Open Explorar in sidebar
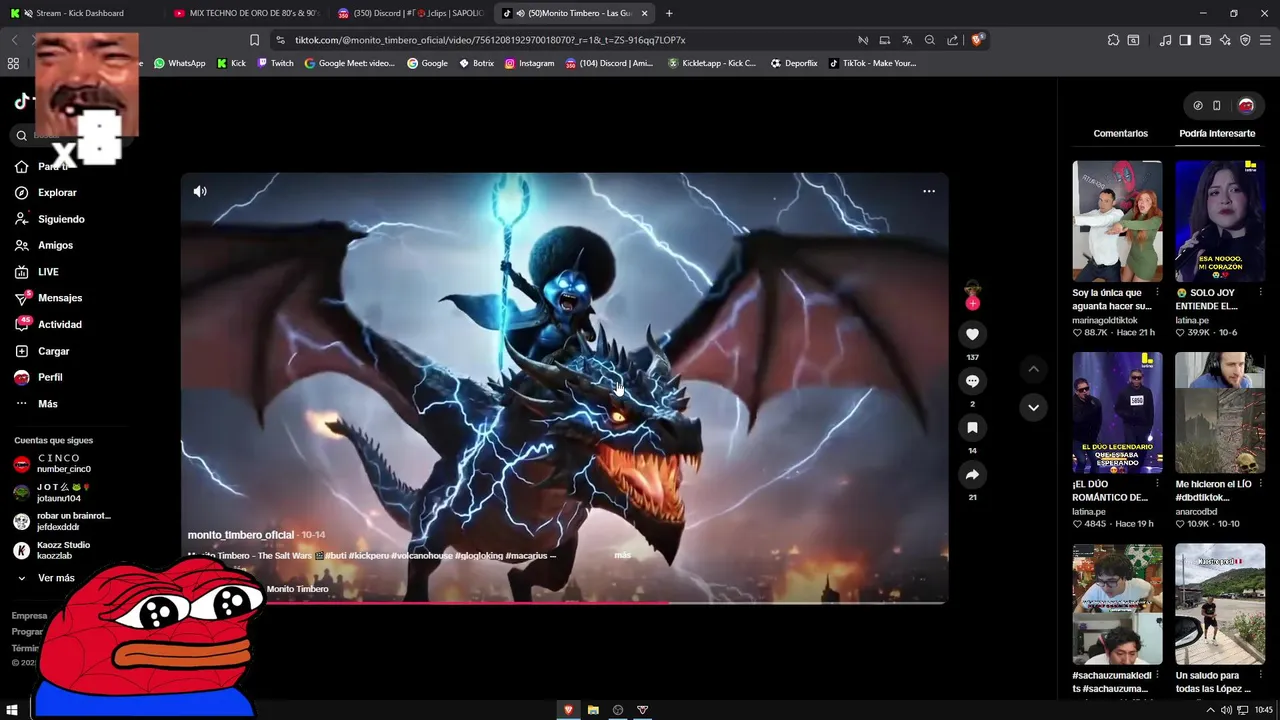Viewport: 1280px width, 720px height. click(x=46, y=192)
